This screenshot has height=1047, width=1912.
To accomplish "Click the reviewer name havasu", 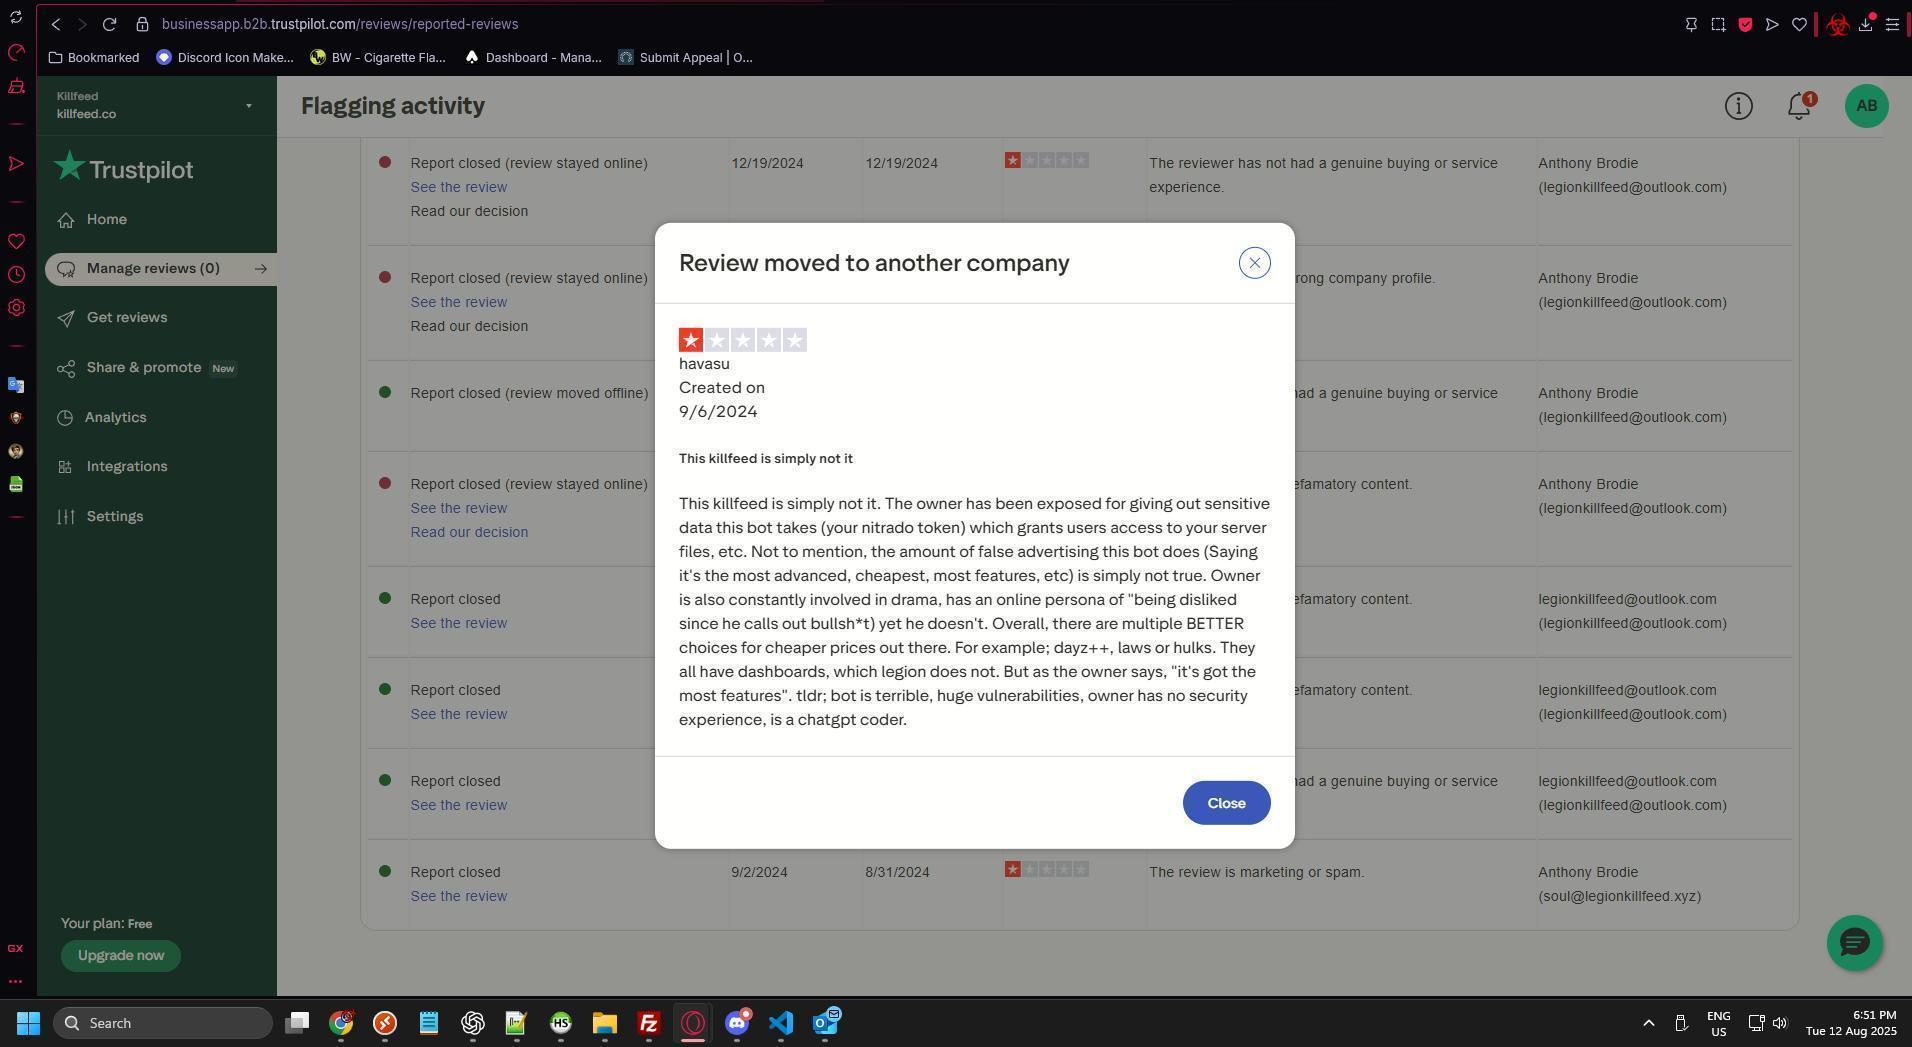I will click(704, 364).
